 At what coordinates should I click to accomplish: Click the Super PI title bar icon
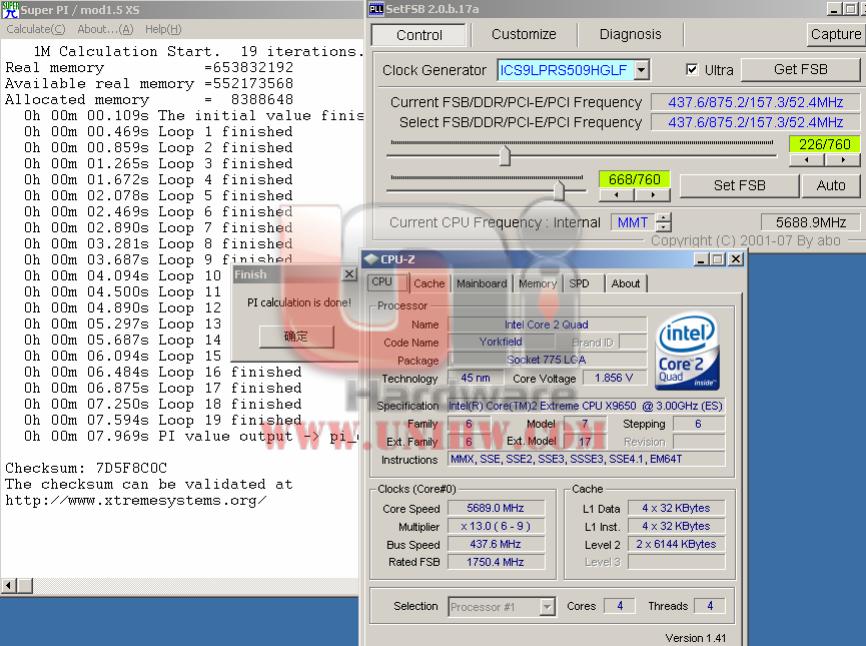coord(10,9)
